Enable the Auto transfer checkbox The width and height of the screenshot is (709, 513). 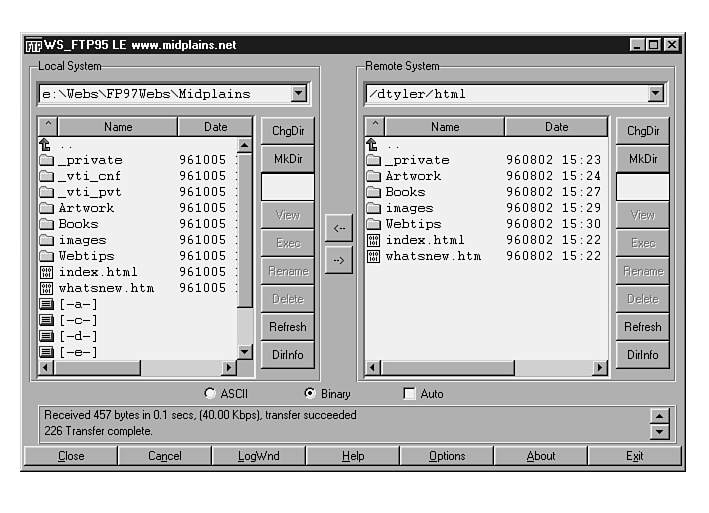tap(409, 394)
